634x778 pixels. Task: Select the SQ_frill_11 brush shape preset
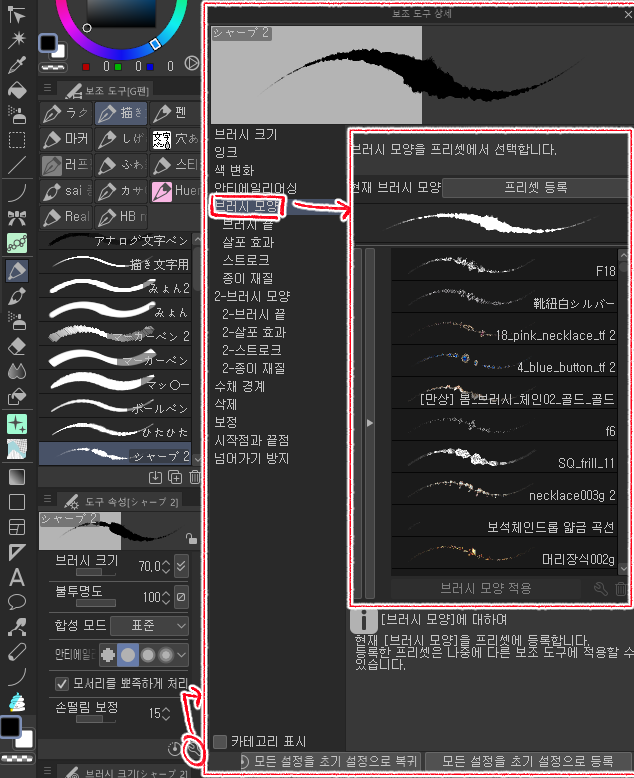(x=504, y=456)
